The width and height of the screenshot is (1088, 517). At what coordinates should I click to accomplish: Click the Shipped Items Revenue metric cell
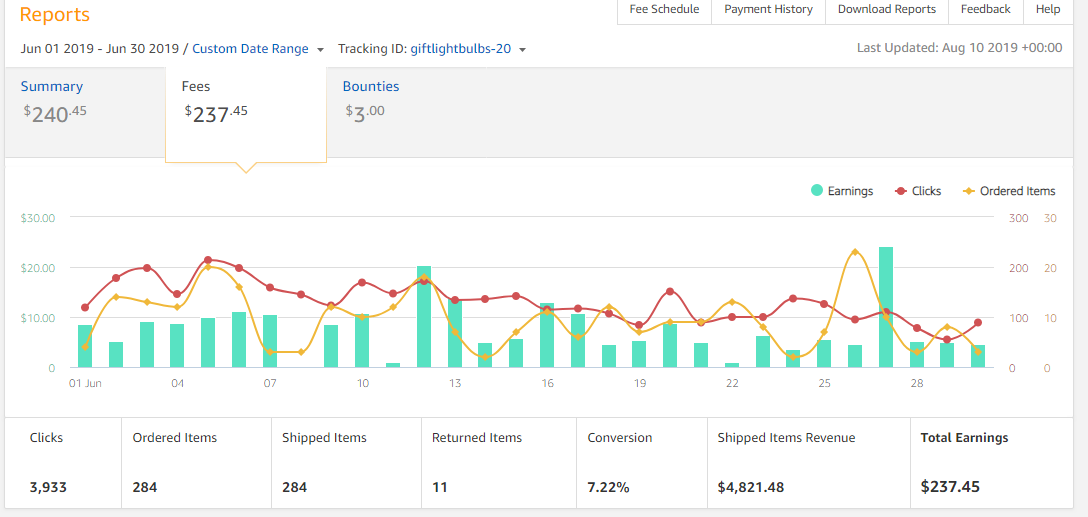[x=806, y=462]
